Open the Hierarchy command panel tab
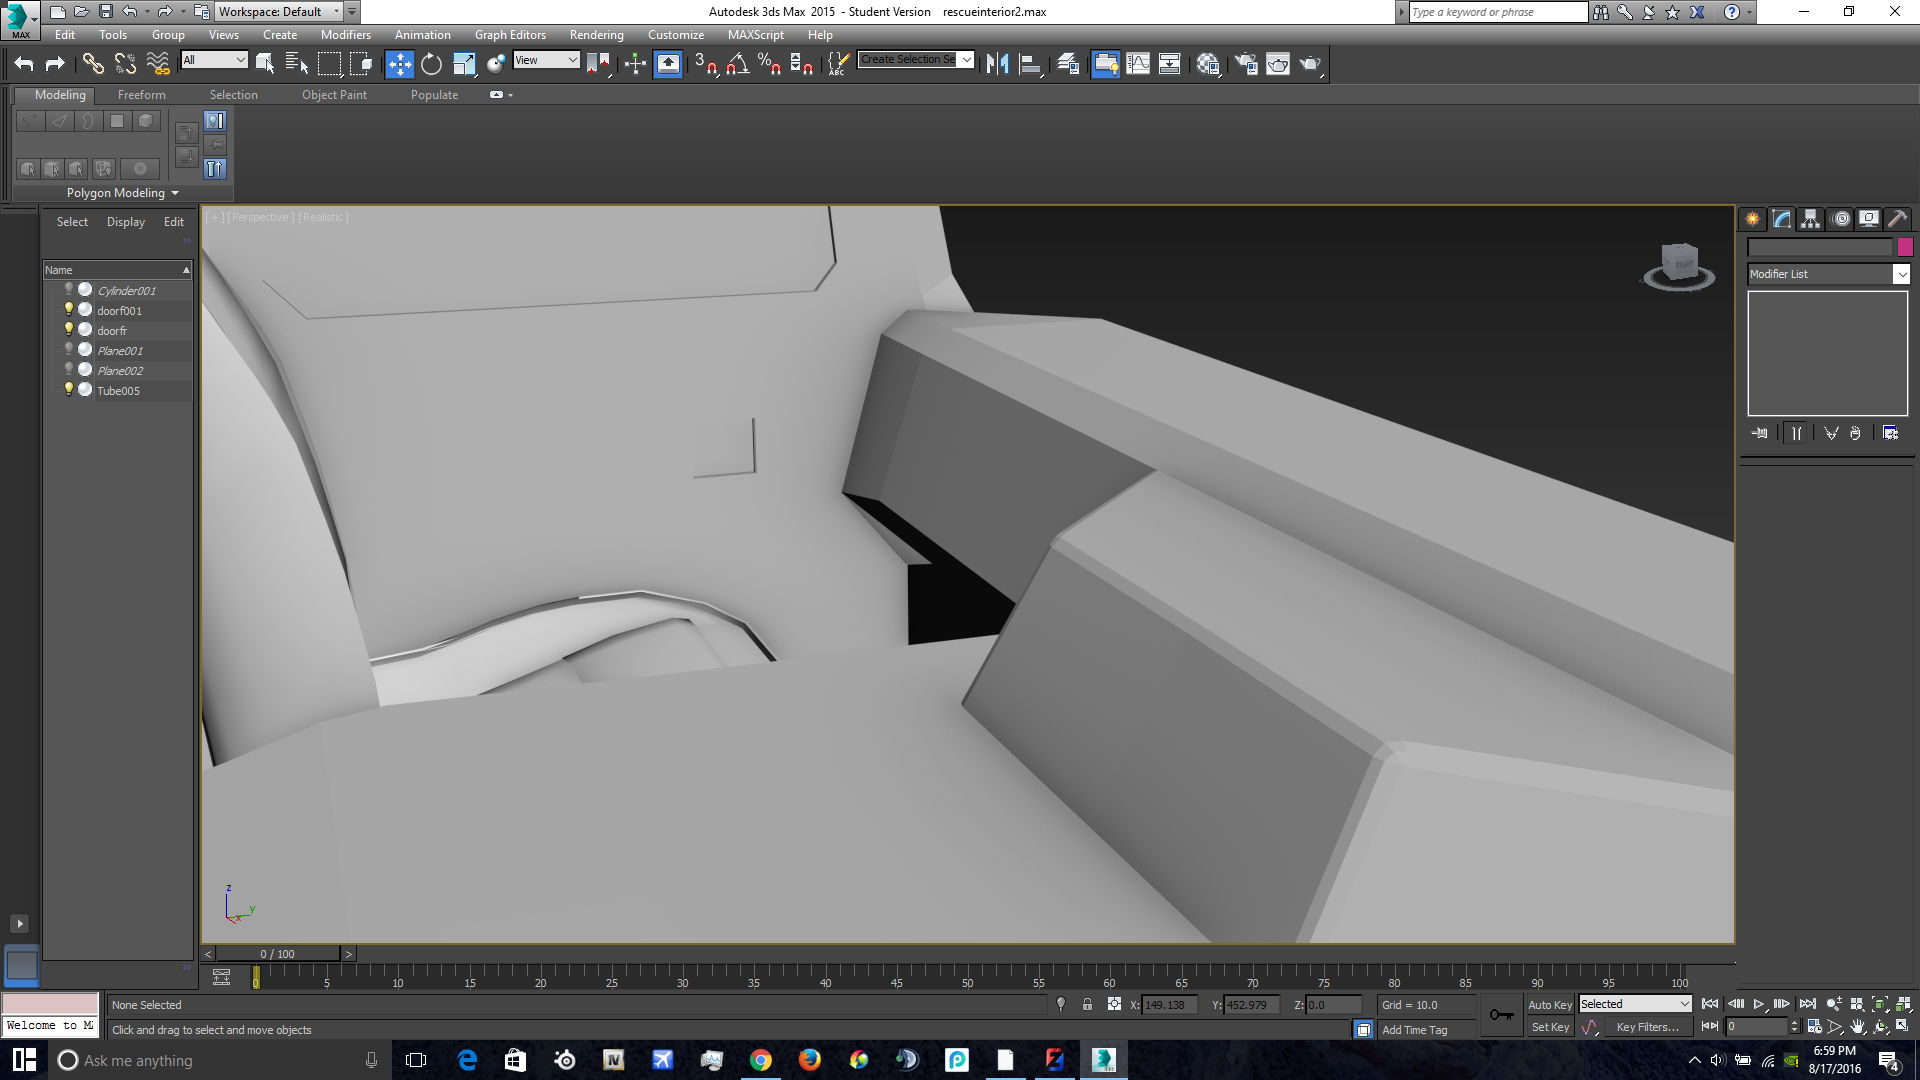Image resolution: width=1920 pixels, height=1080 pixels. (x=1810, y=219)
